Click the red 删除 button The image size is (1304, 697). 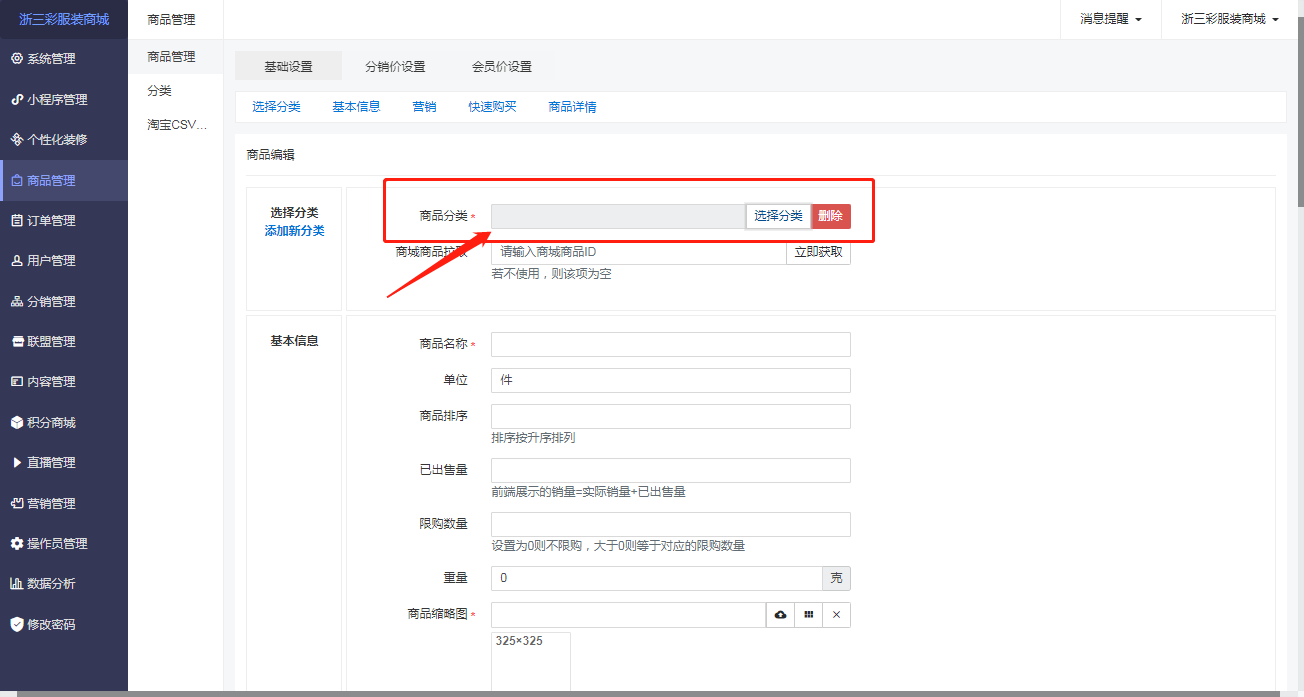(x=831, y=216)
